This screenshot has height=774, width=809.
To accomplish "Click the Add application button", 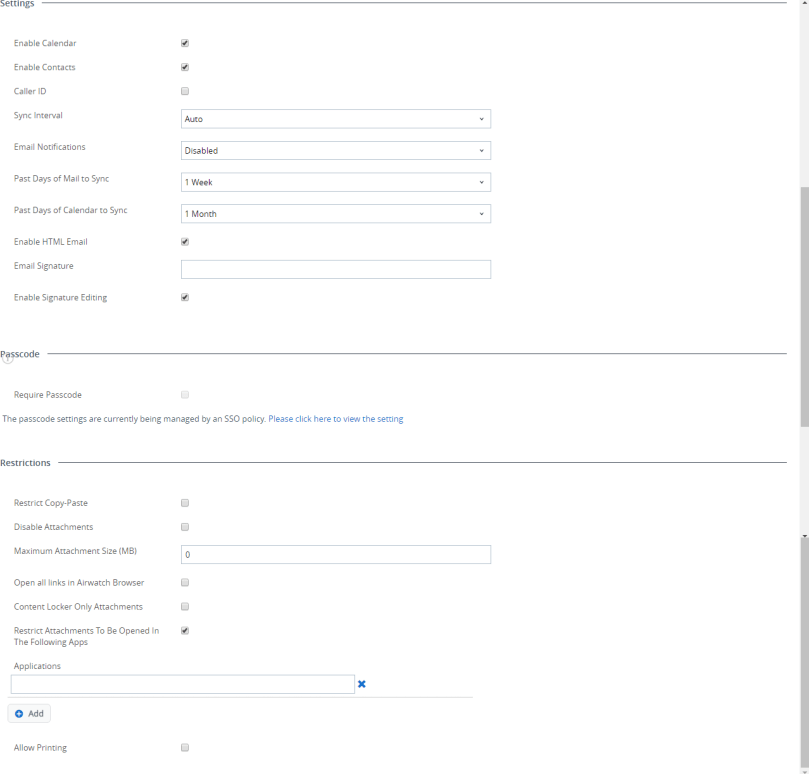I will [x=29, y=713].
